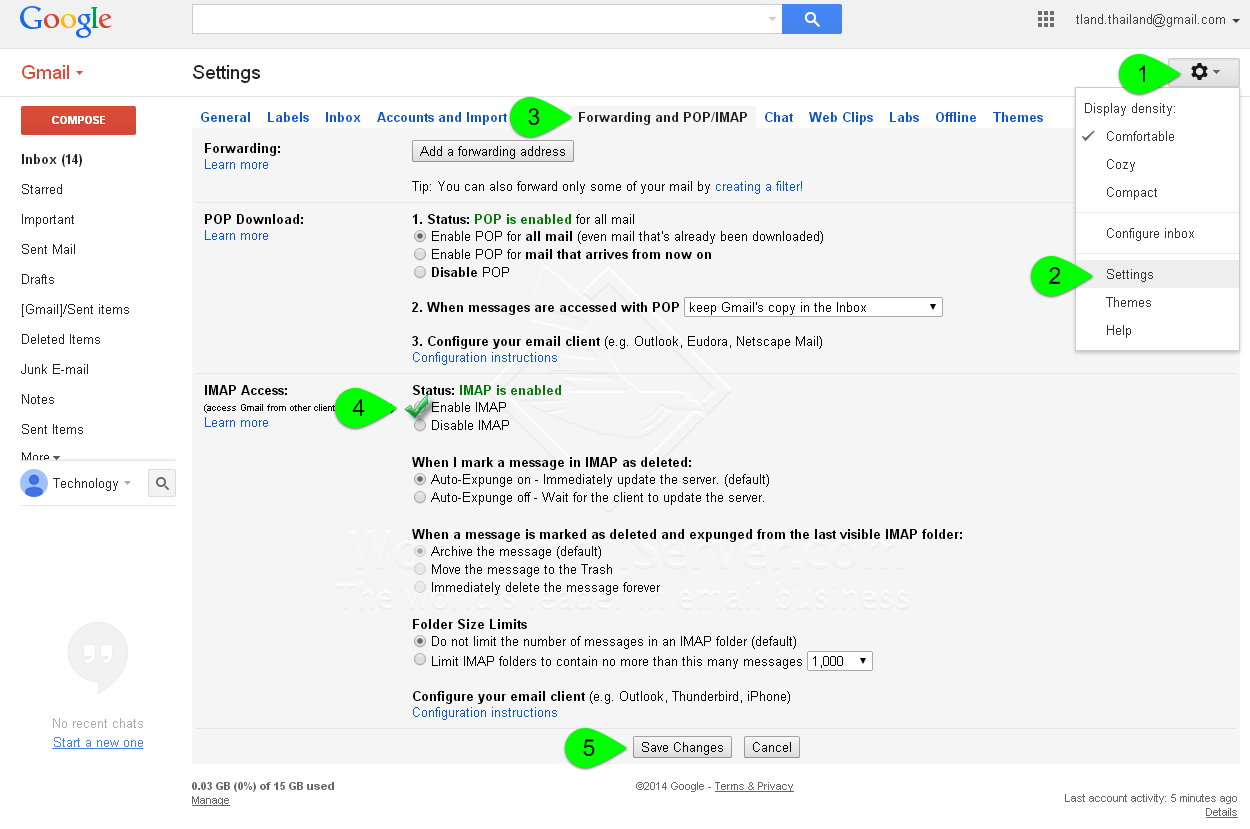Select Enable POP for all mail
This screenshot has width=1250, height=829.
(420, 236)
